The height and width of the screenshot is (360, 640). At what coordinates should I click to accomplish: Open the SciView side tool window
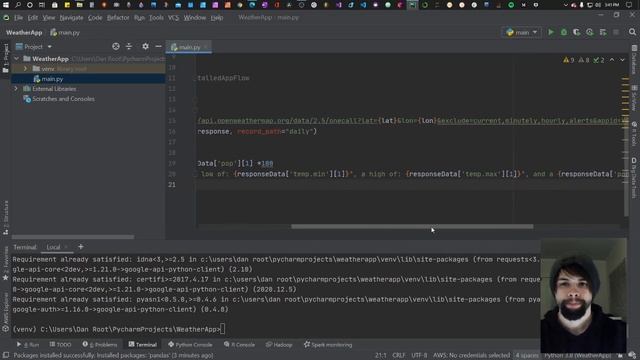[x=634, y=98]
